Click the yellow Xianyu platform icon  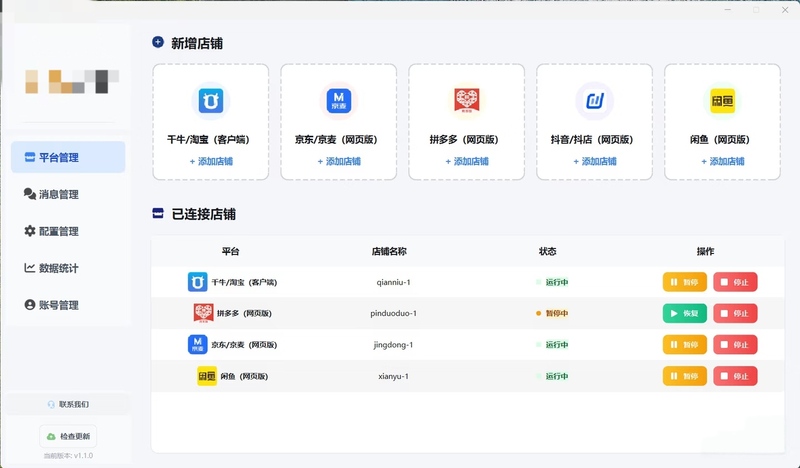[x=722, y=101]
